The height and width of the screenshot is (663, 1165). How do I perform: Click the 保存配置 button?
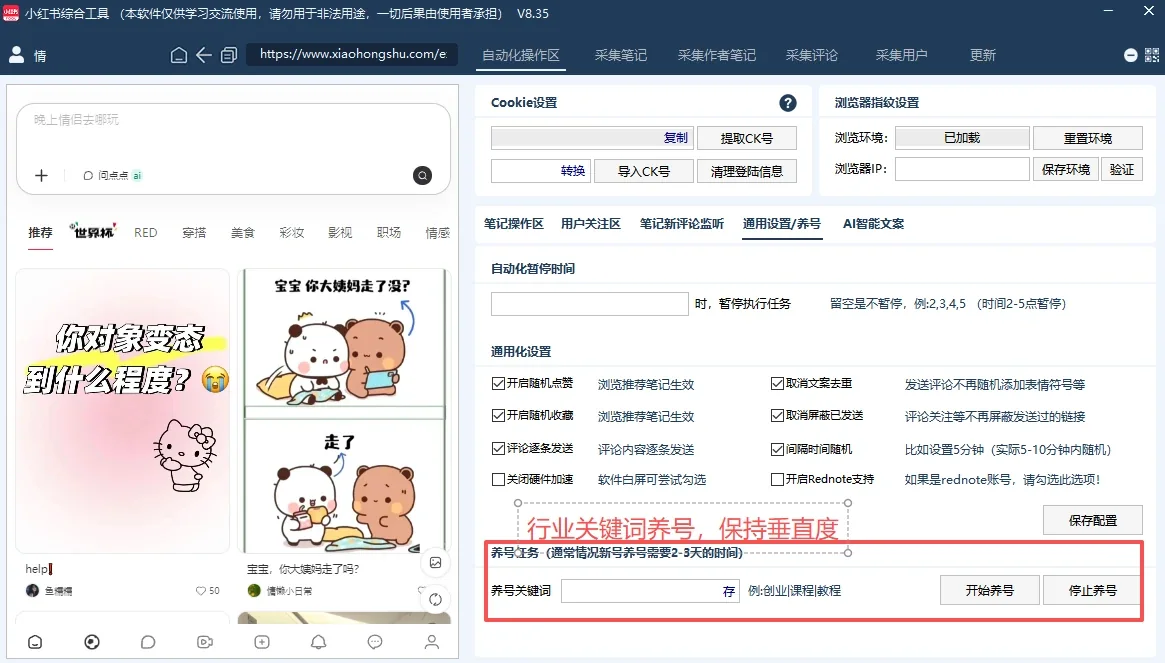pyautogui.click(x=1093, y=520)
